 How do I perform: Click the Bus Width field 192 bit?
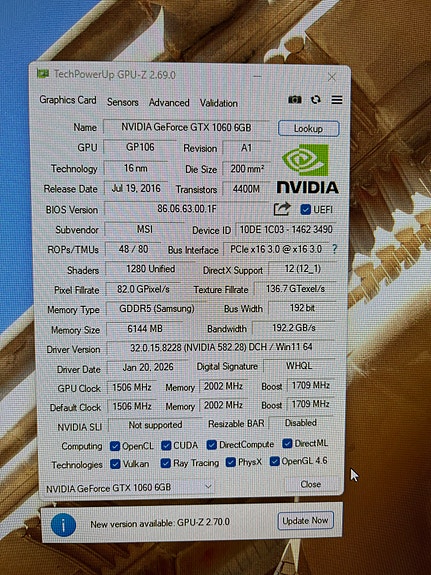(302, 308)
